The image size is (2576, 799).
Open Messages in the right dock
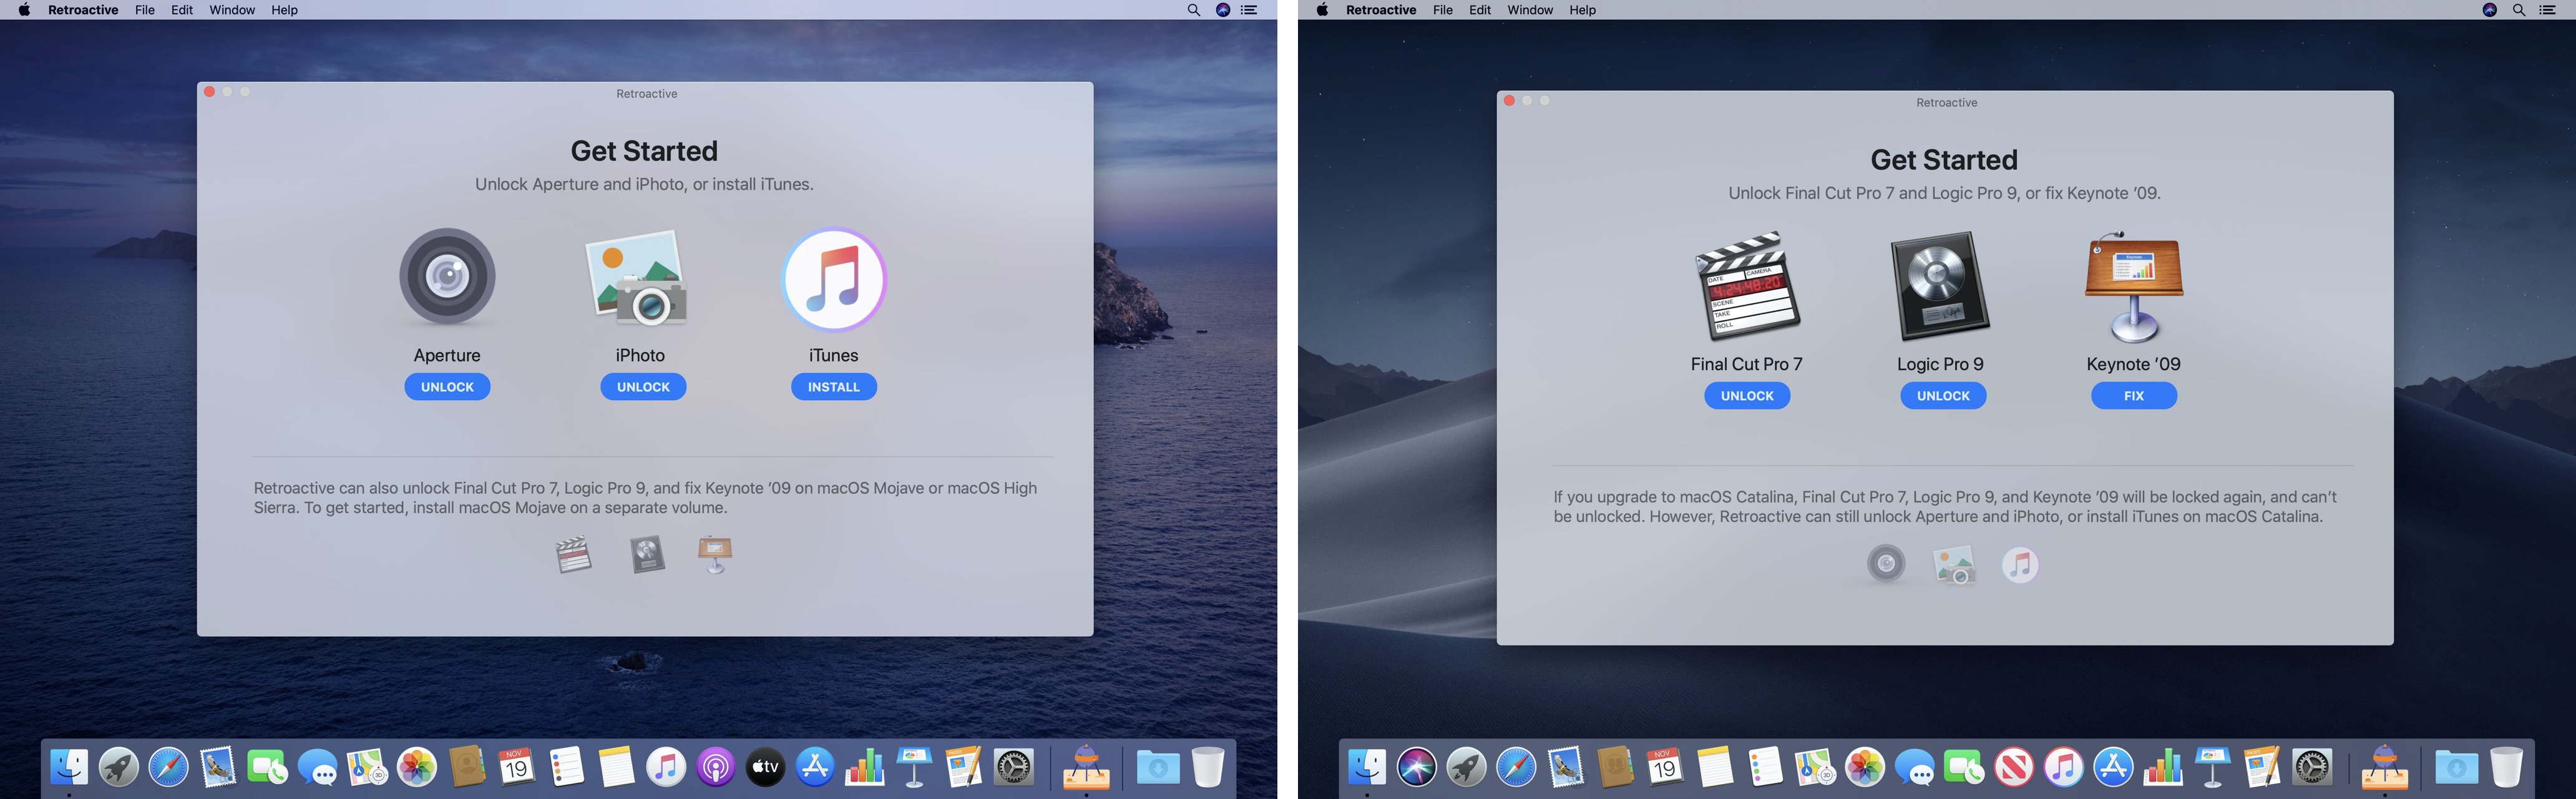coord(1915,768)
